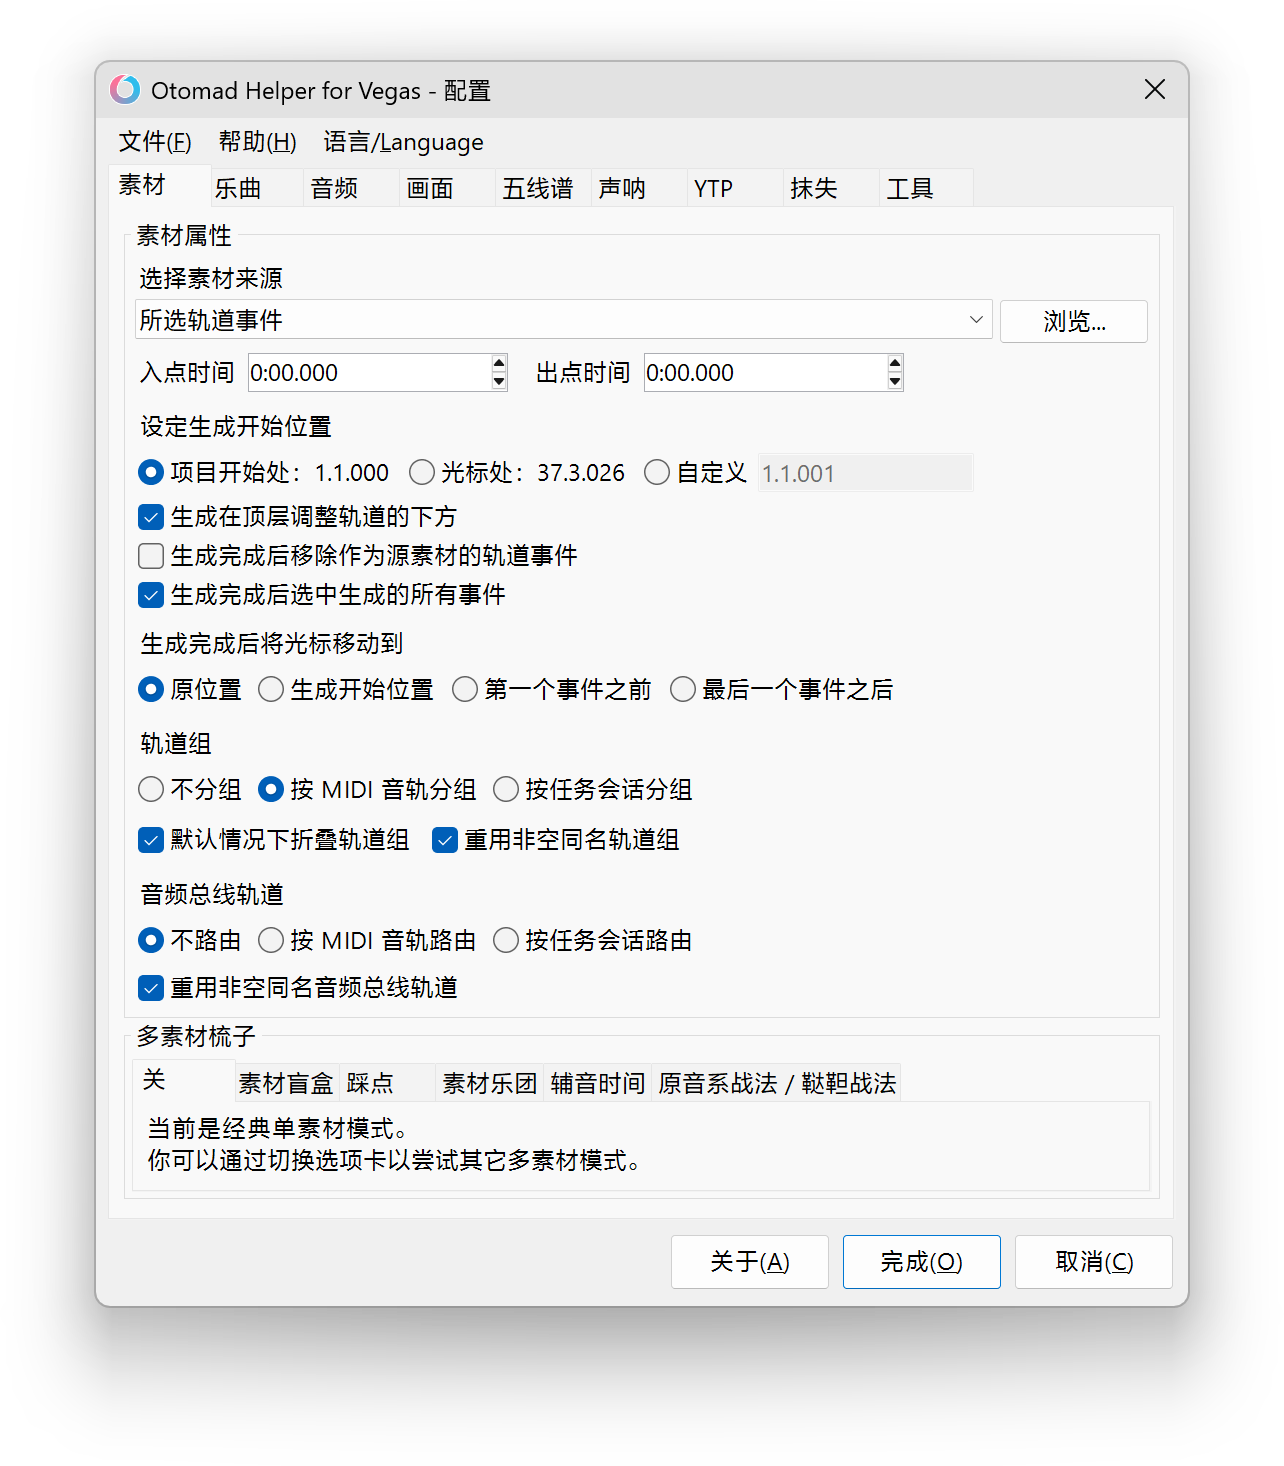Switch to the YTP tab
1284x1466 pixels.
click(x=736, y=188)
